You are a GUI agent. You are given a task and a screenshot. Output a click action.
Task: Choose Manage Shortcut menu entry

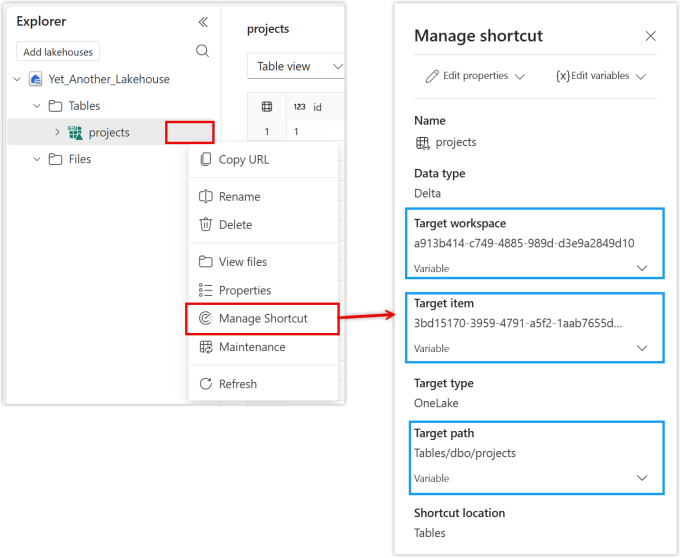tap(262, 319)
